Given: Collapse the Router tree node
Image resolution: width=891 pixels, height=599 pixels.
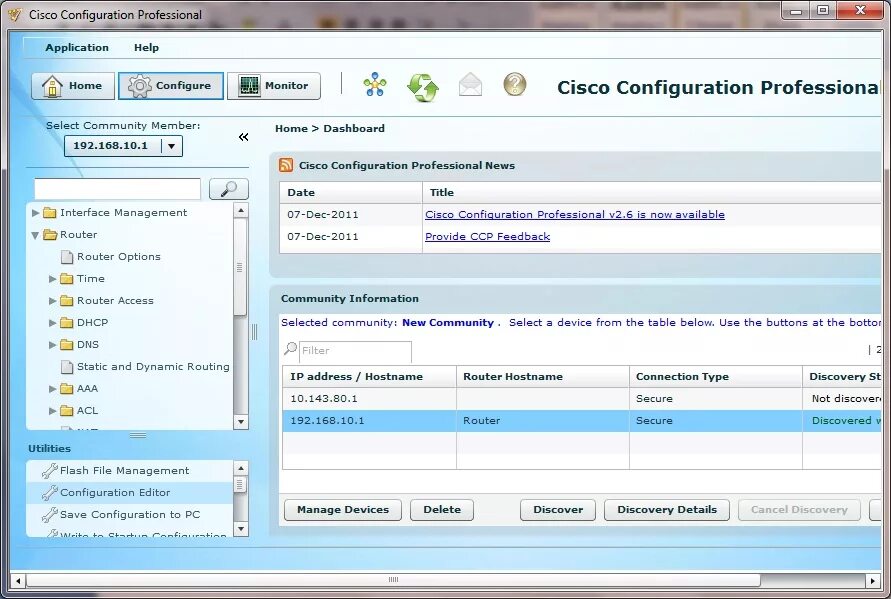Looking at the screenshot, I should pos(35,235).
